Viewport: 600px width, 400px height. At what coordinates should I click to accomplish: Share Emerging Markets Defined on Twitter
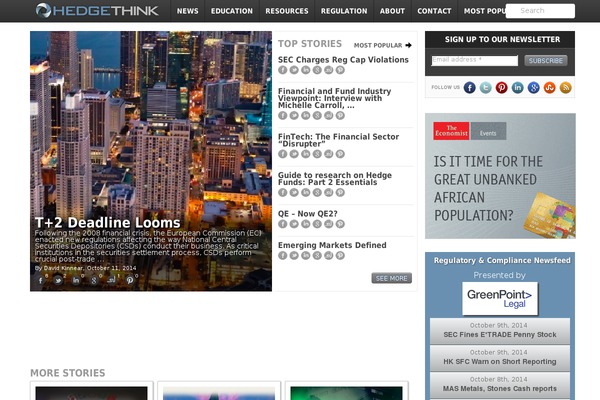295,256
